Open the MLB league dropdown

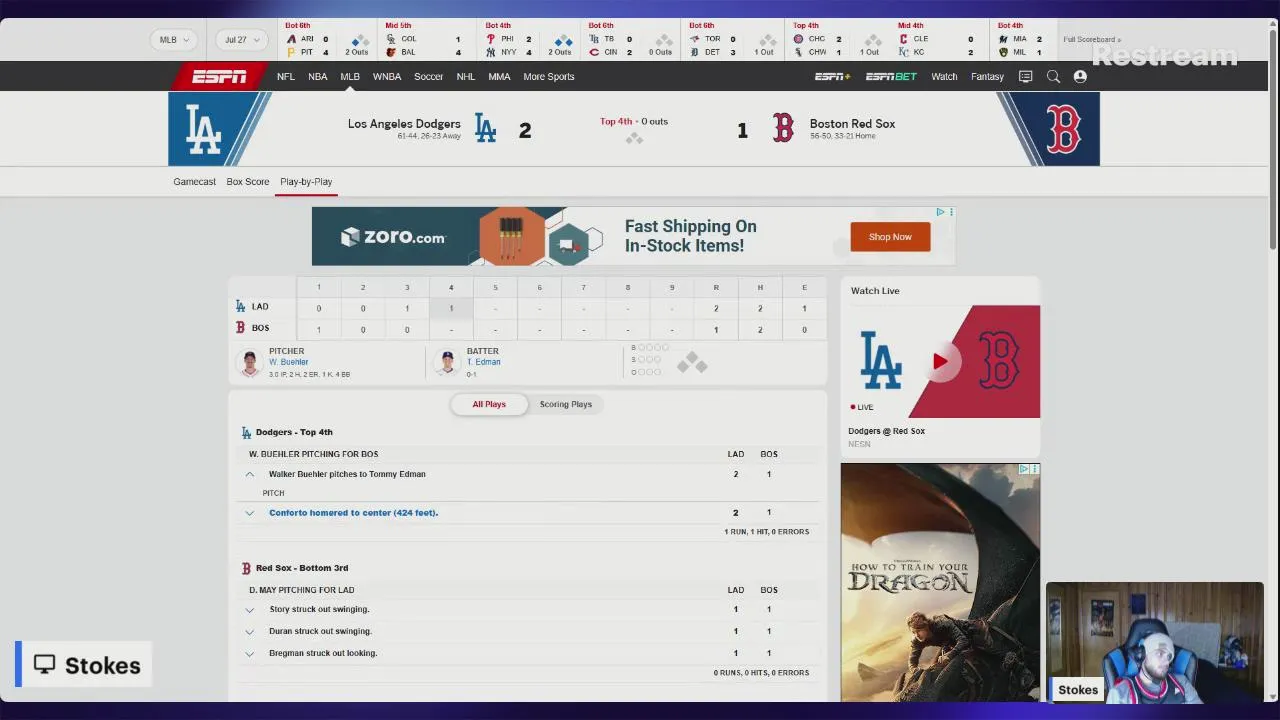(x=174, y=40)
